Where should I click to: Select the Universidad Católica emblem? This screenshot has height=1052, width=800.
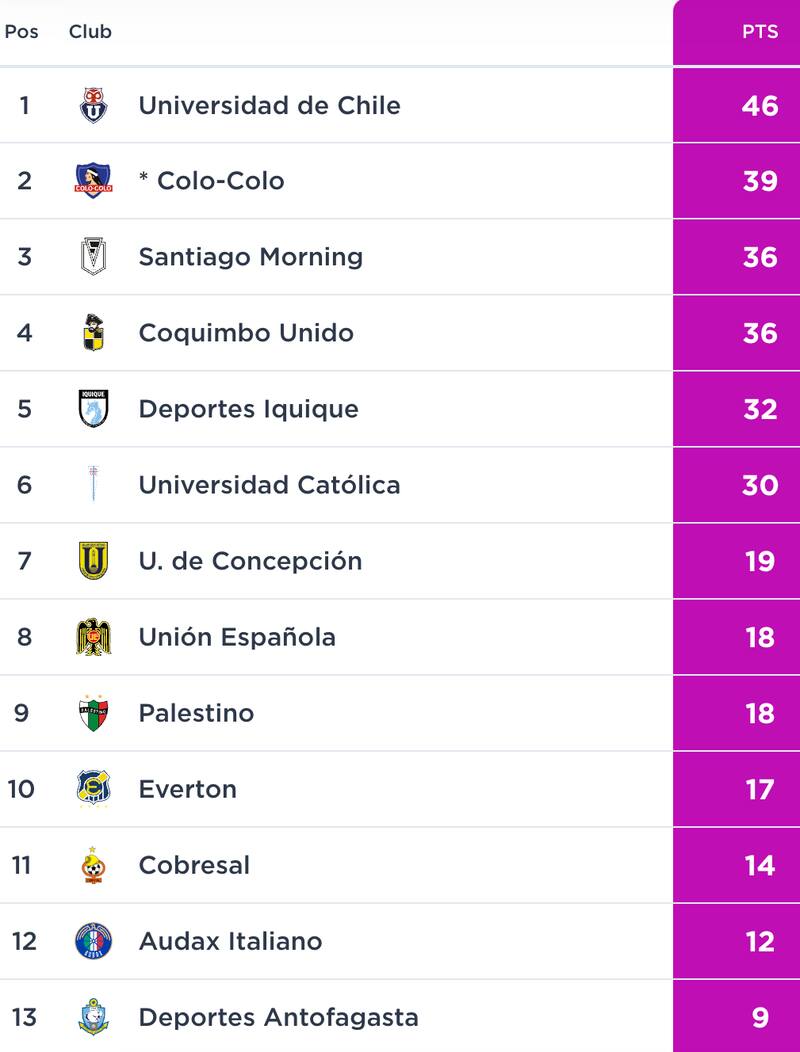(92, 484)
